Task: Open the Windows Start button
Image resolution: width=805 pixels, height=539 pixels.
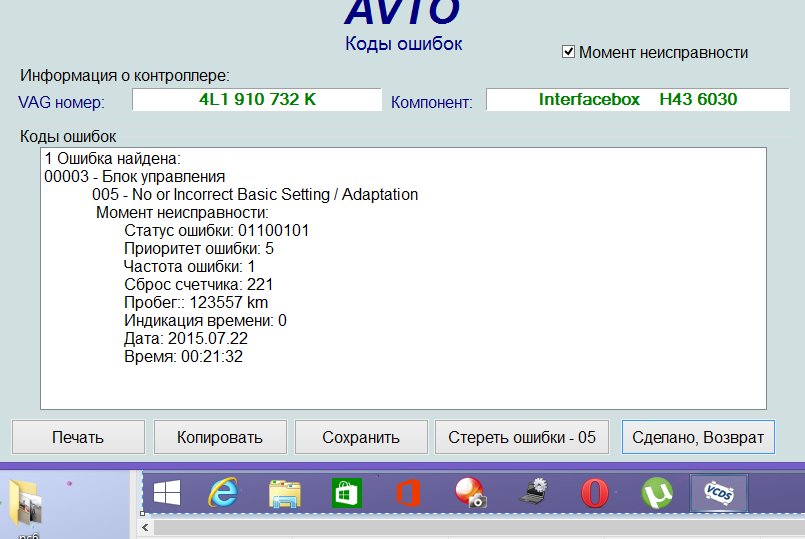Action: point(167,493)
